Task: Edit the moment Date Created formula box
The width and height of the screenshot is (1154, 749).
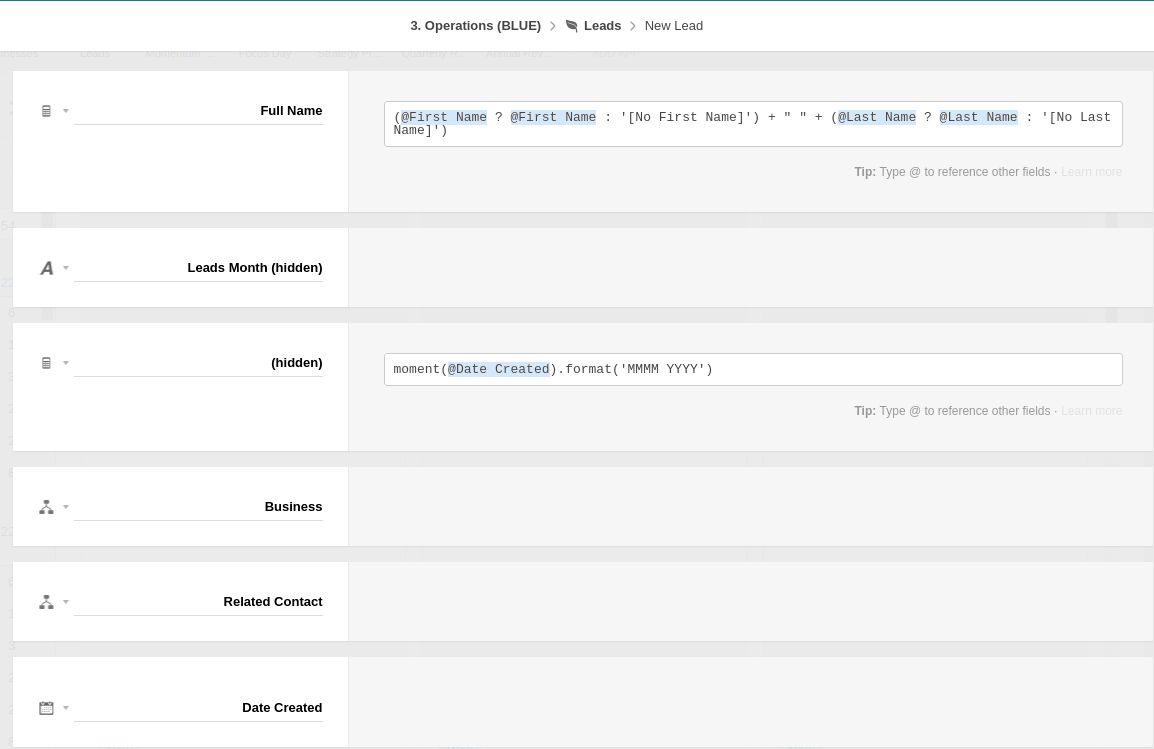Action: 752,370
